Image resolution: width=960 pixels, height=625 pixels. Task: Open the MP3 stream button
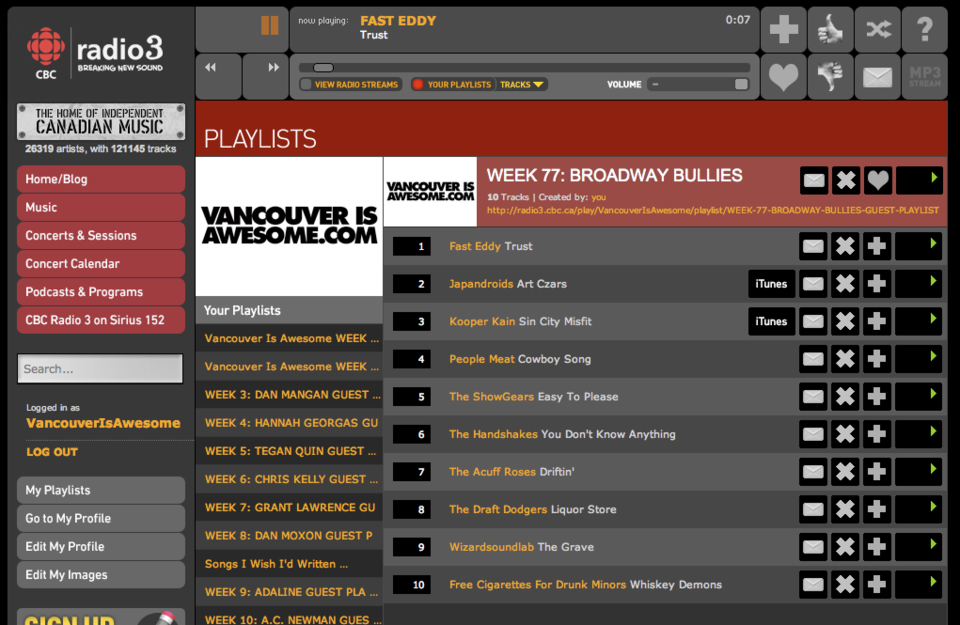coord(924,77)
